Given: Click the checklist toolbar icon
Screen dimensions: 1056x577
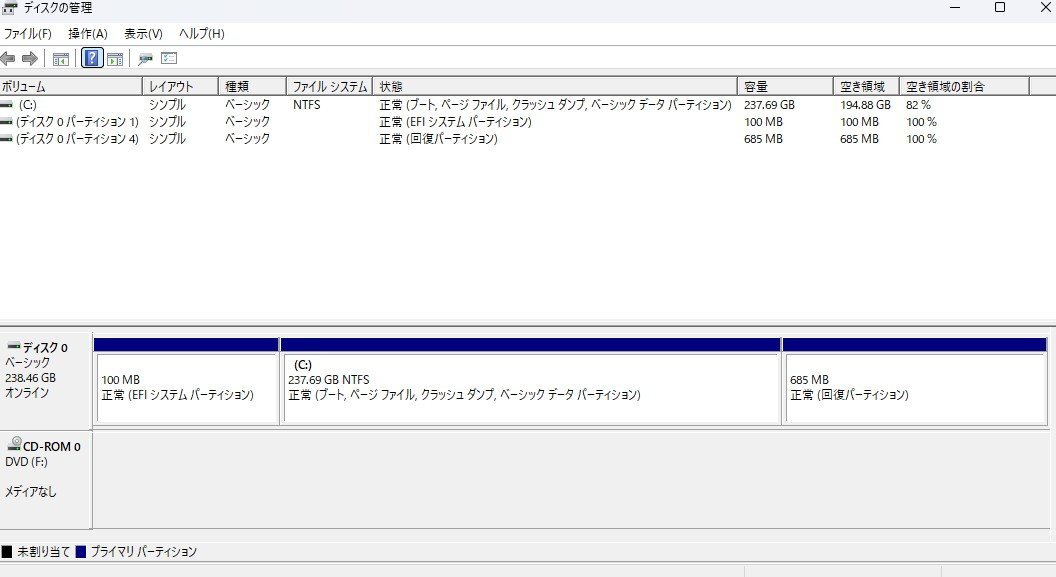Looking at the screenshot, I should pyautogui.click(x=170, y=58).
